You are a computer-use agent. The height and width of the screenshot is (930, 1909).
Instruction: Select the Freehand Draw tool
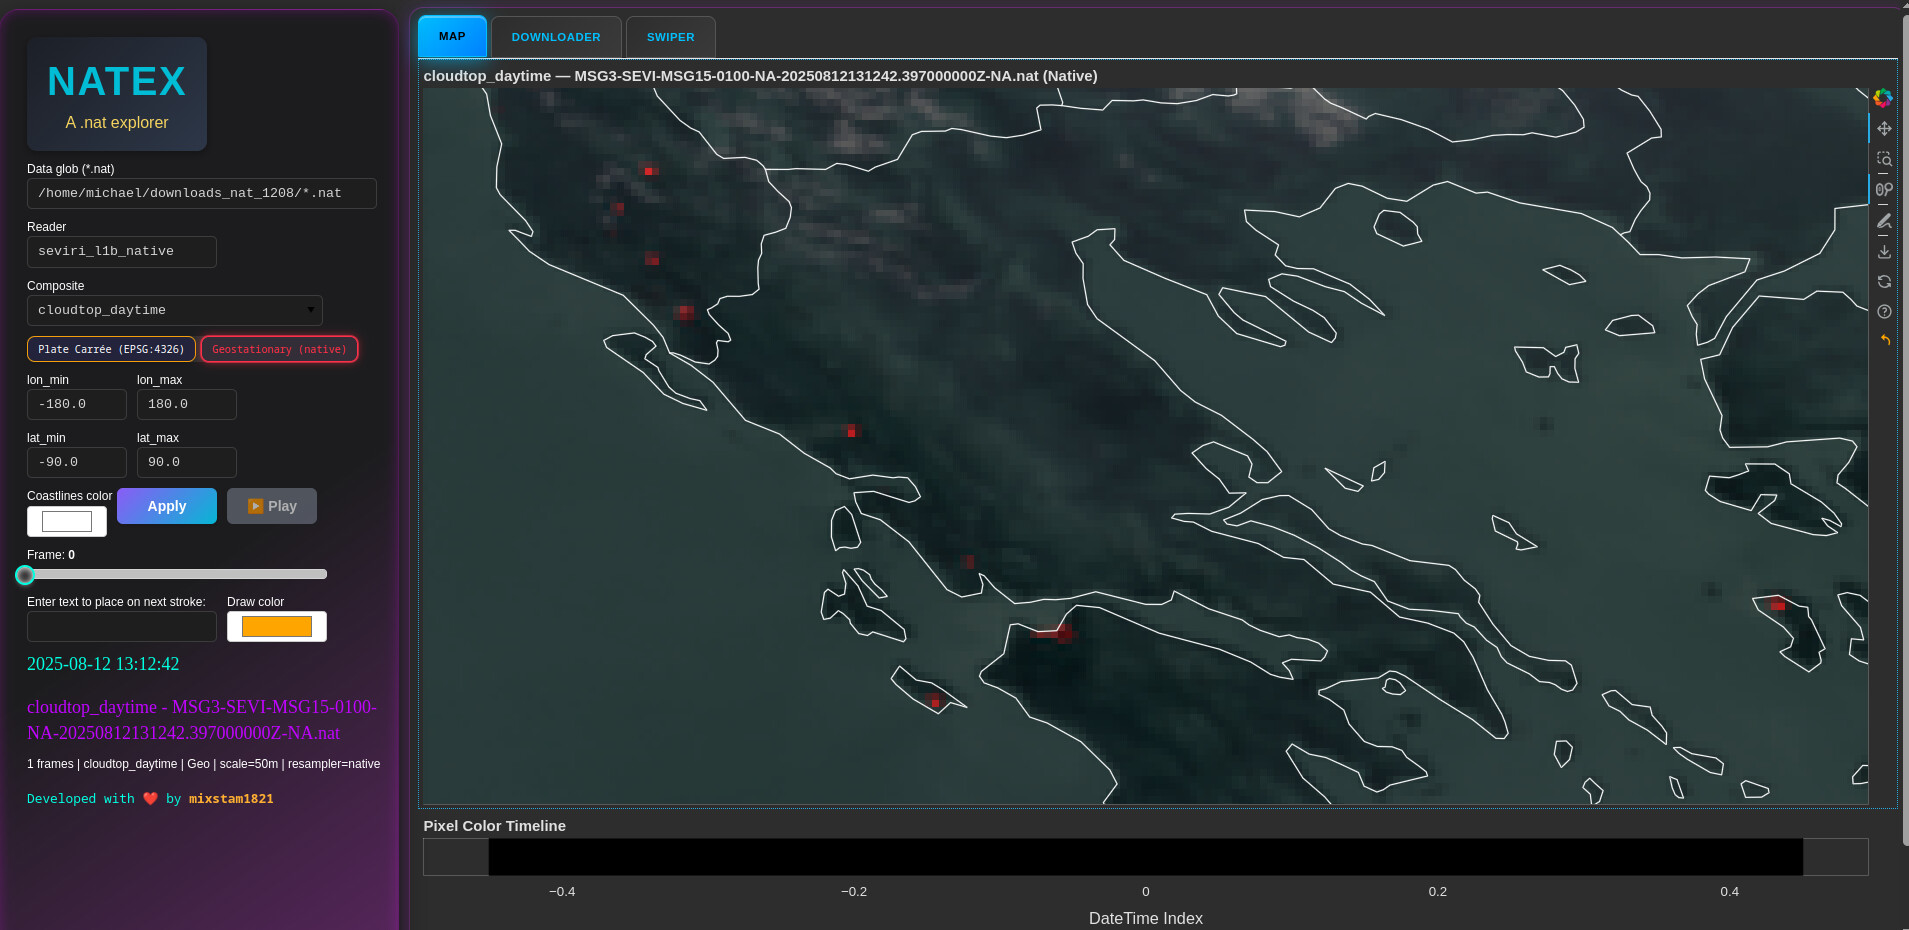click(x=1884, y=221)
